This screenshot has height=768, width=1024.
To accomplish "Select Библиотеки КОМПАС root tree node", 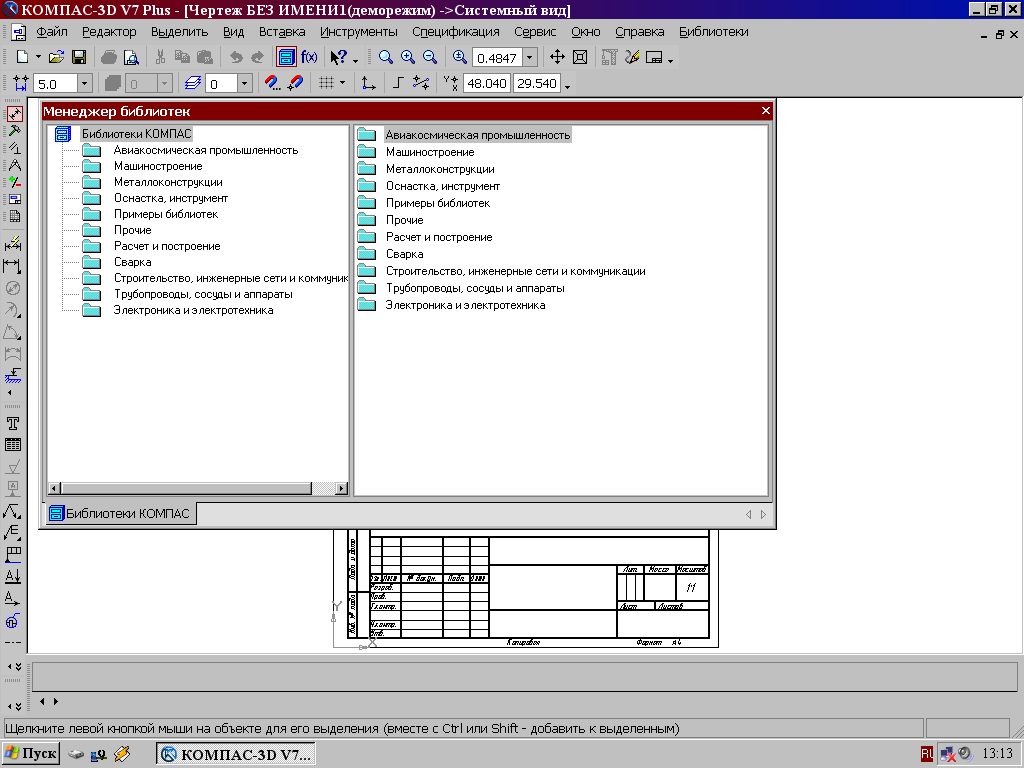I will (136, 134).
